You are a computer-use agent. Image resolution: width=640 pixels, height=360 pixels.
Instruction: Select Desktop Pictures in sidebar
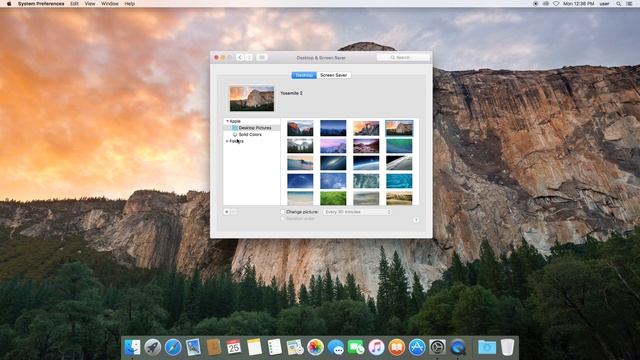click(x=251, y=128)
